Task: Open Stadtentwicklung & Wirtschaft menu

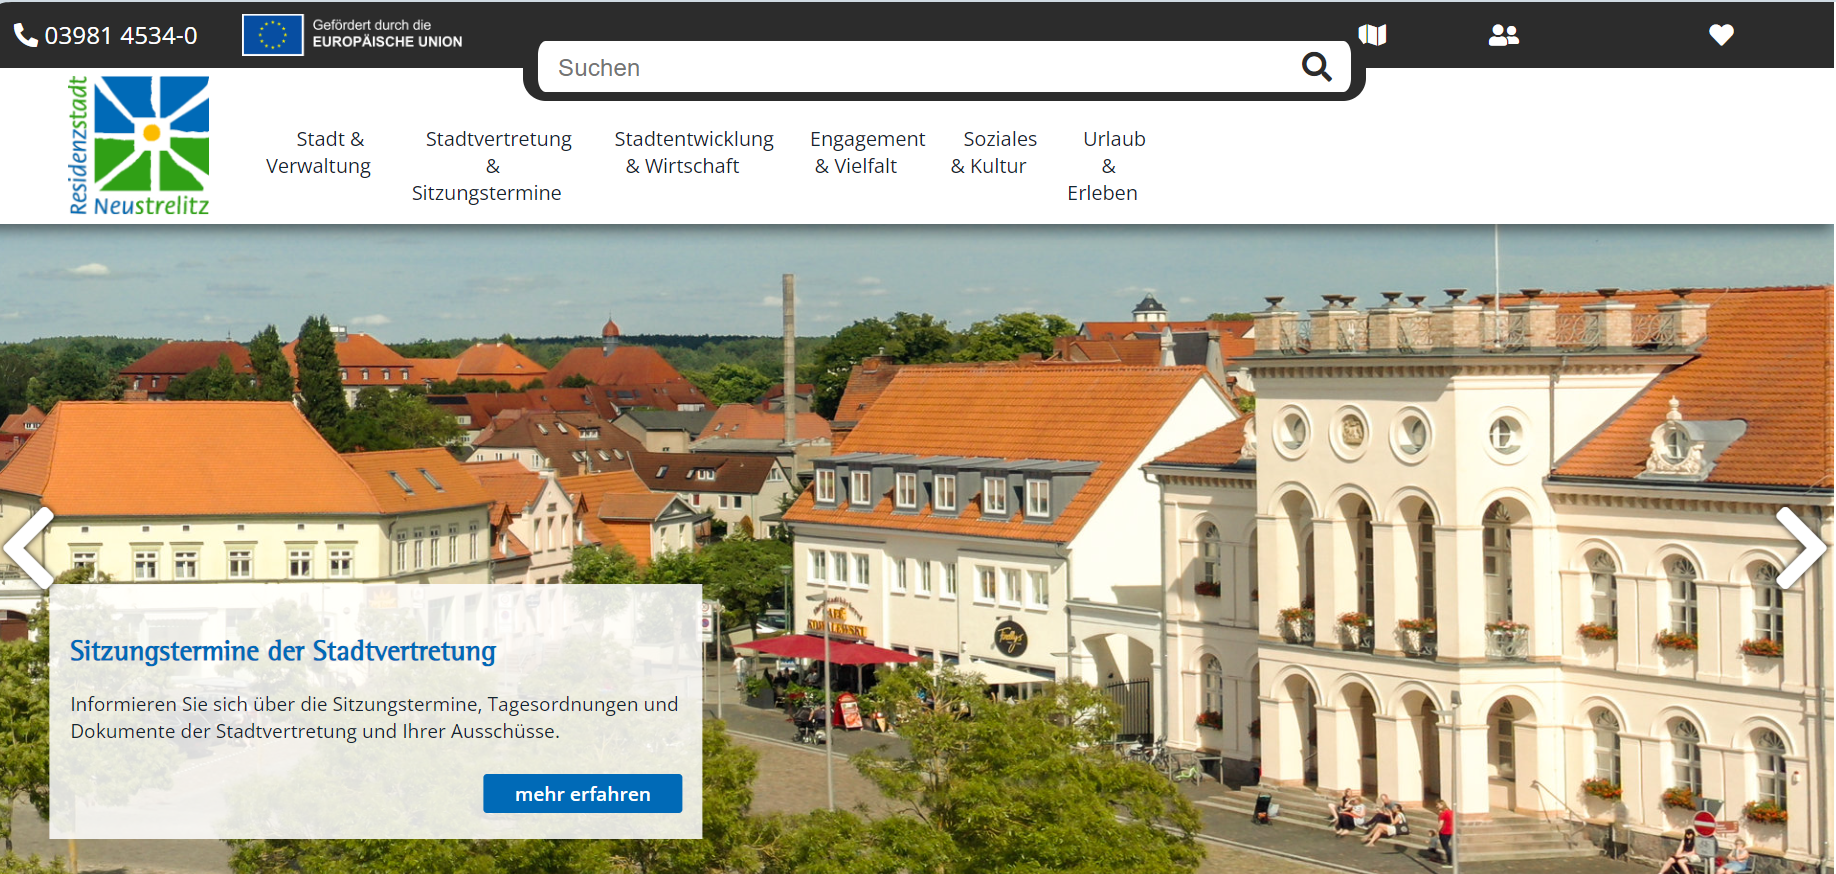Action: [x=694, y=152]
